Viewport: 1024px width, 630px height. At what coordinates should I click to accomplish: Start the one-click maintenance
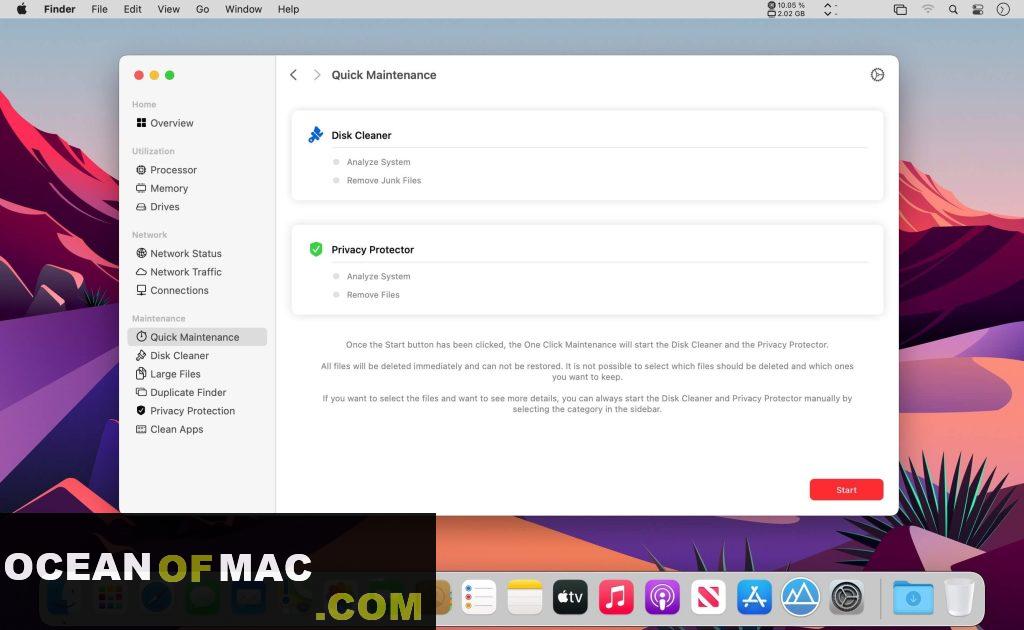(846, 490)
